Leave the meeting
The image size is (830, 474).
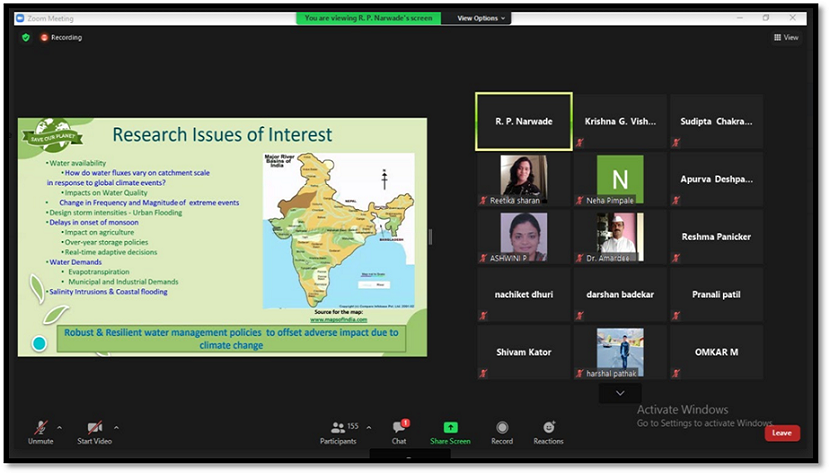[x=781, y=433]
